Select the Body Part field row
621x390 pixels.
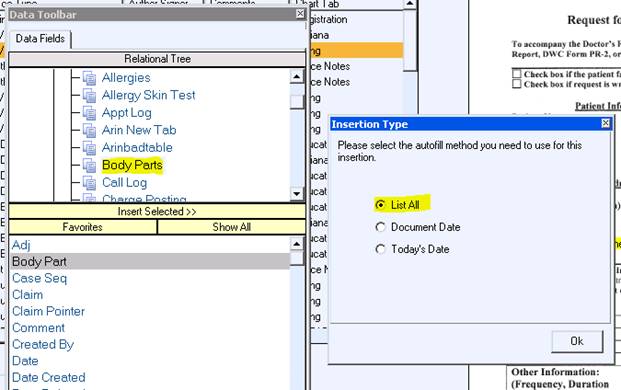[150, 262]
